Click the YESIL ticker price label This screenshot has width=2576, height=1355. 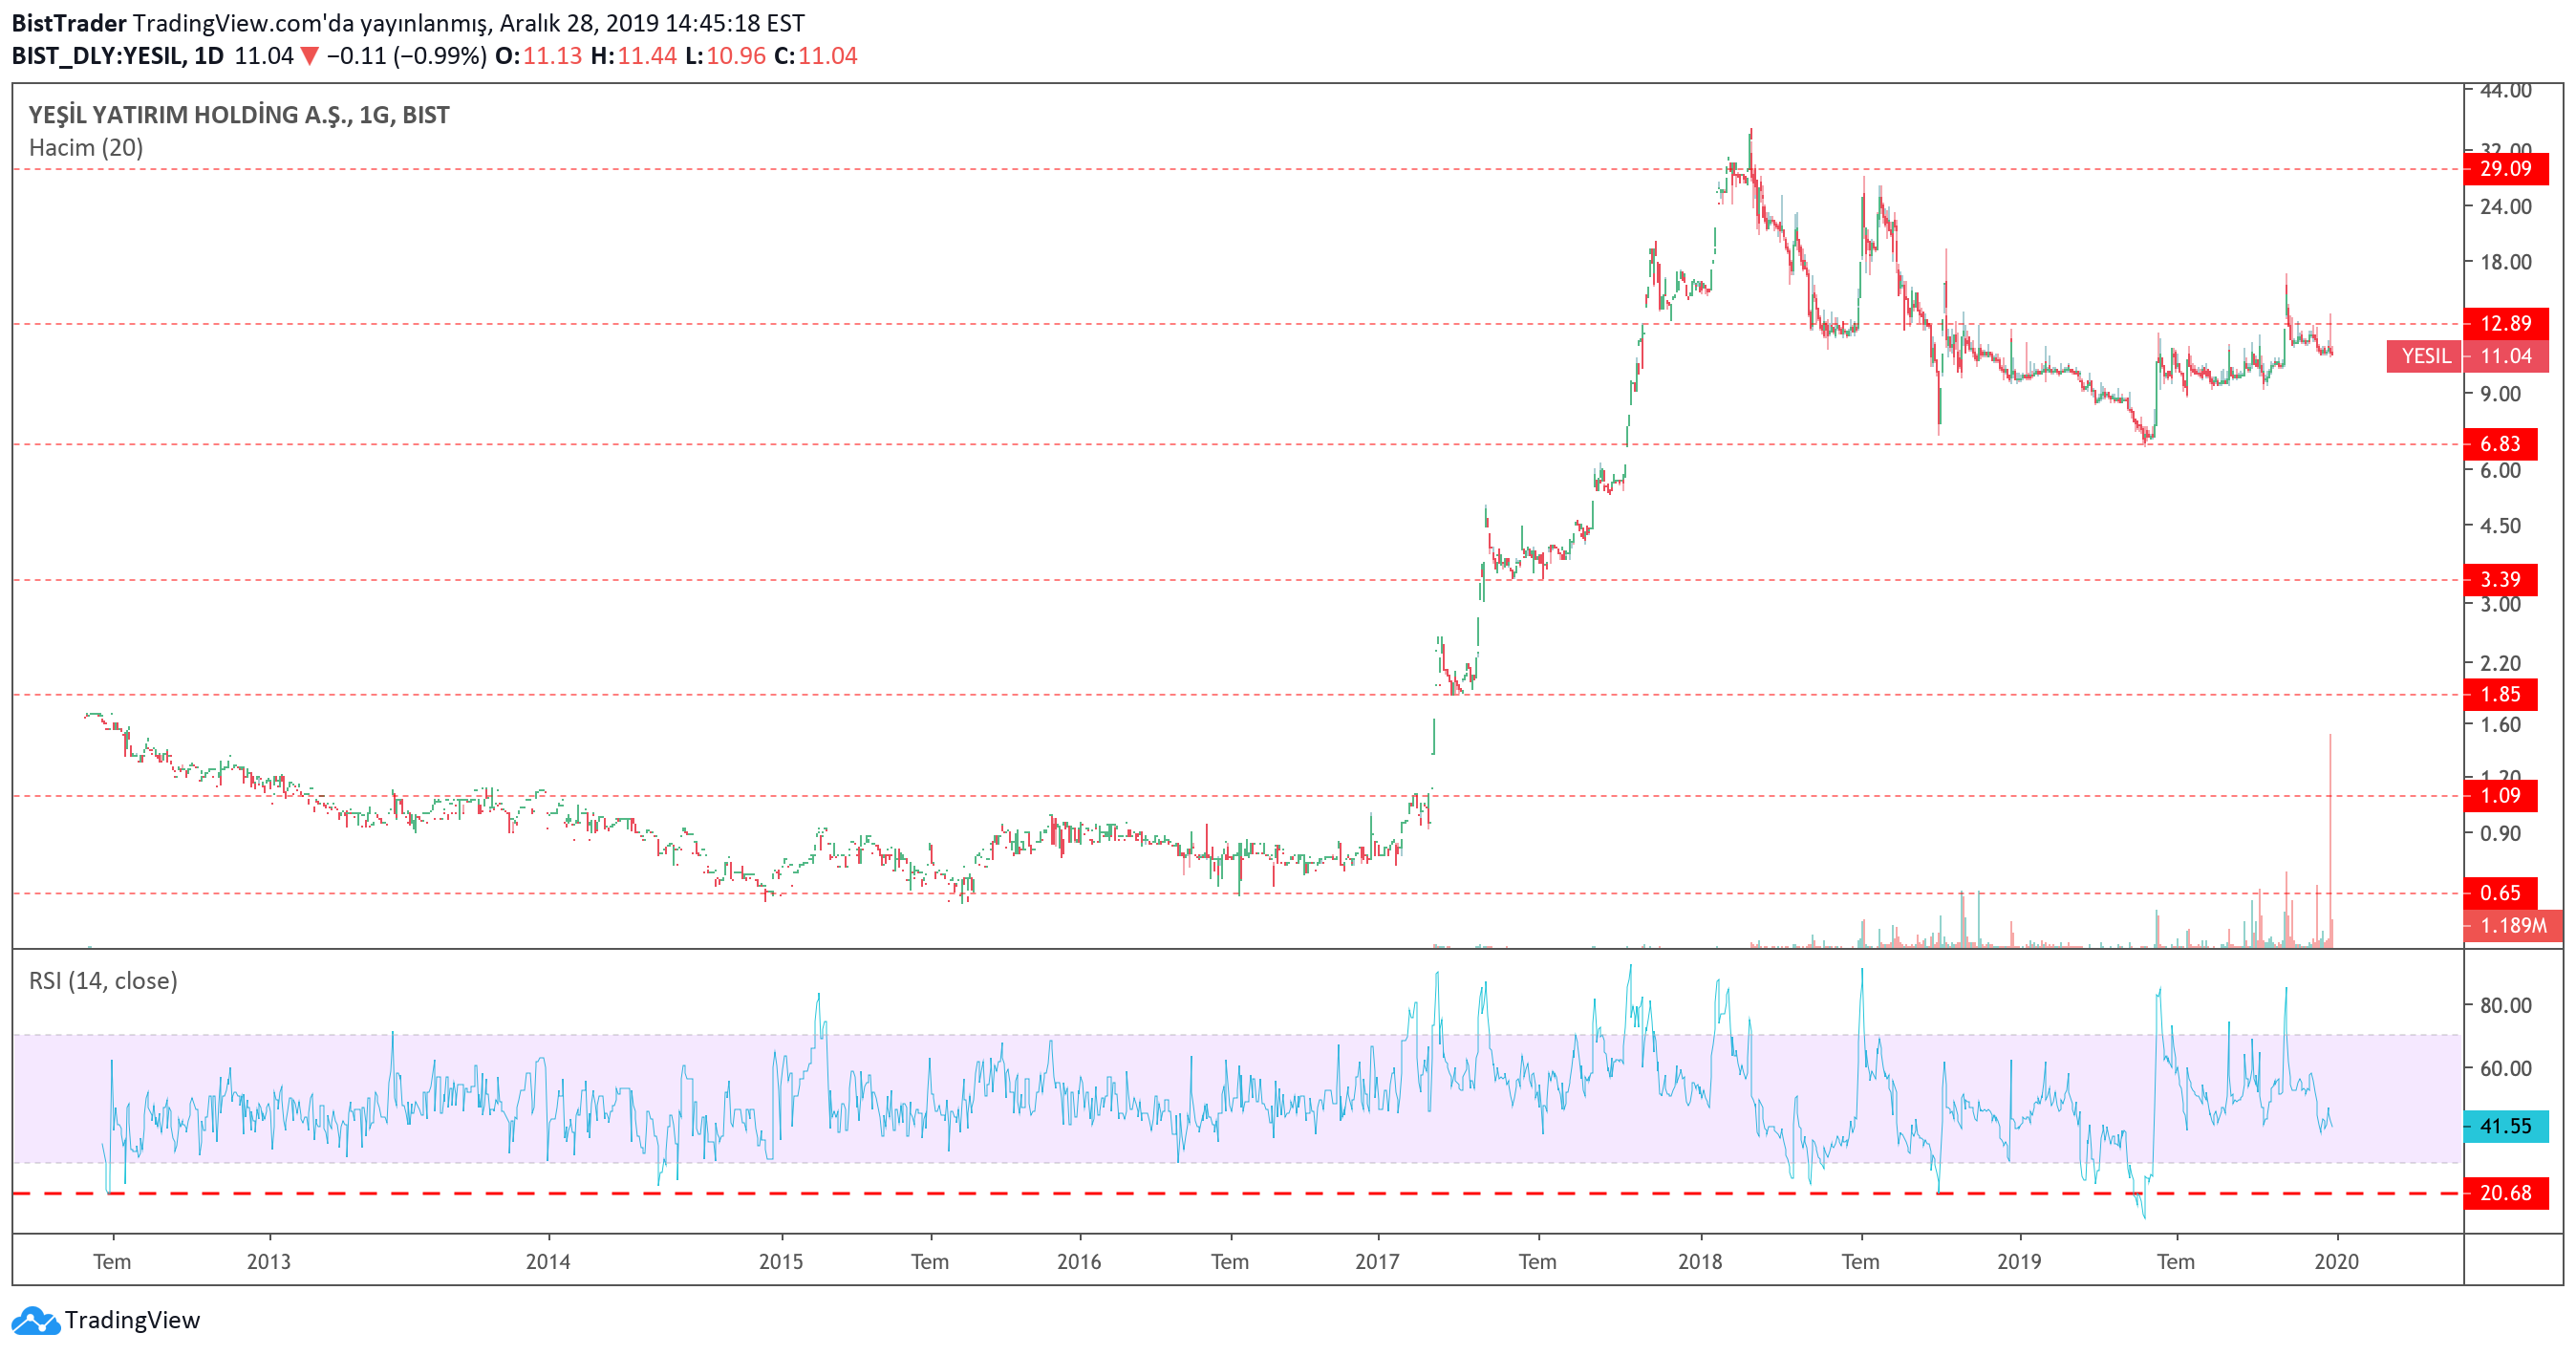[2424, 356]
